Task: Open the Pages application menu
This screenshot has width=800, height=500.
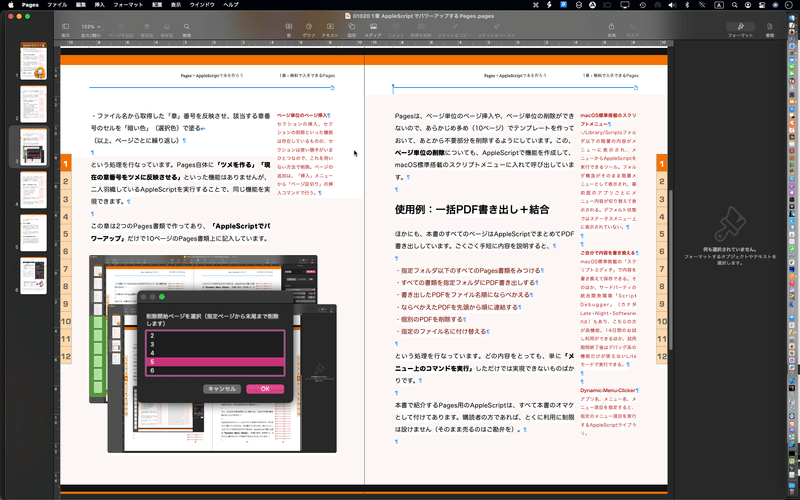Action: point(30,5)
